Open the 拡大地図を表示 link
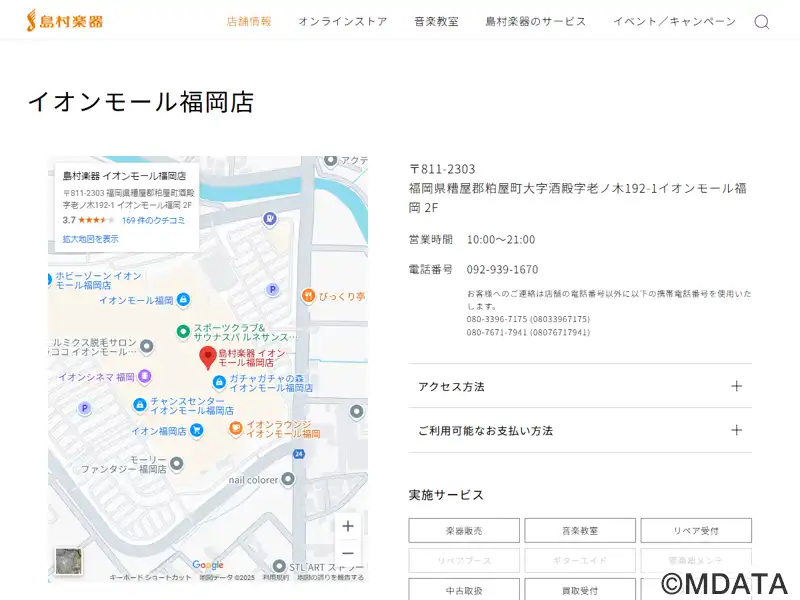Image resolution: width=800 pixels, height=600 pixels. pyautogui.click(x=90, y=239)
